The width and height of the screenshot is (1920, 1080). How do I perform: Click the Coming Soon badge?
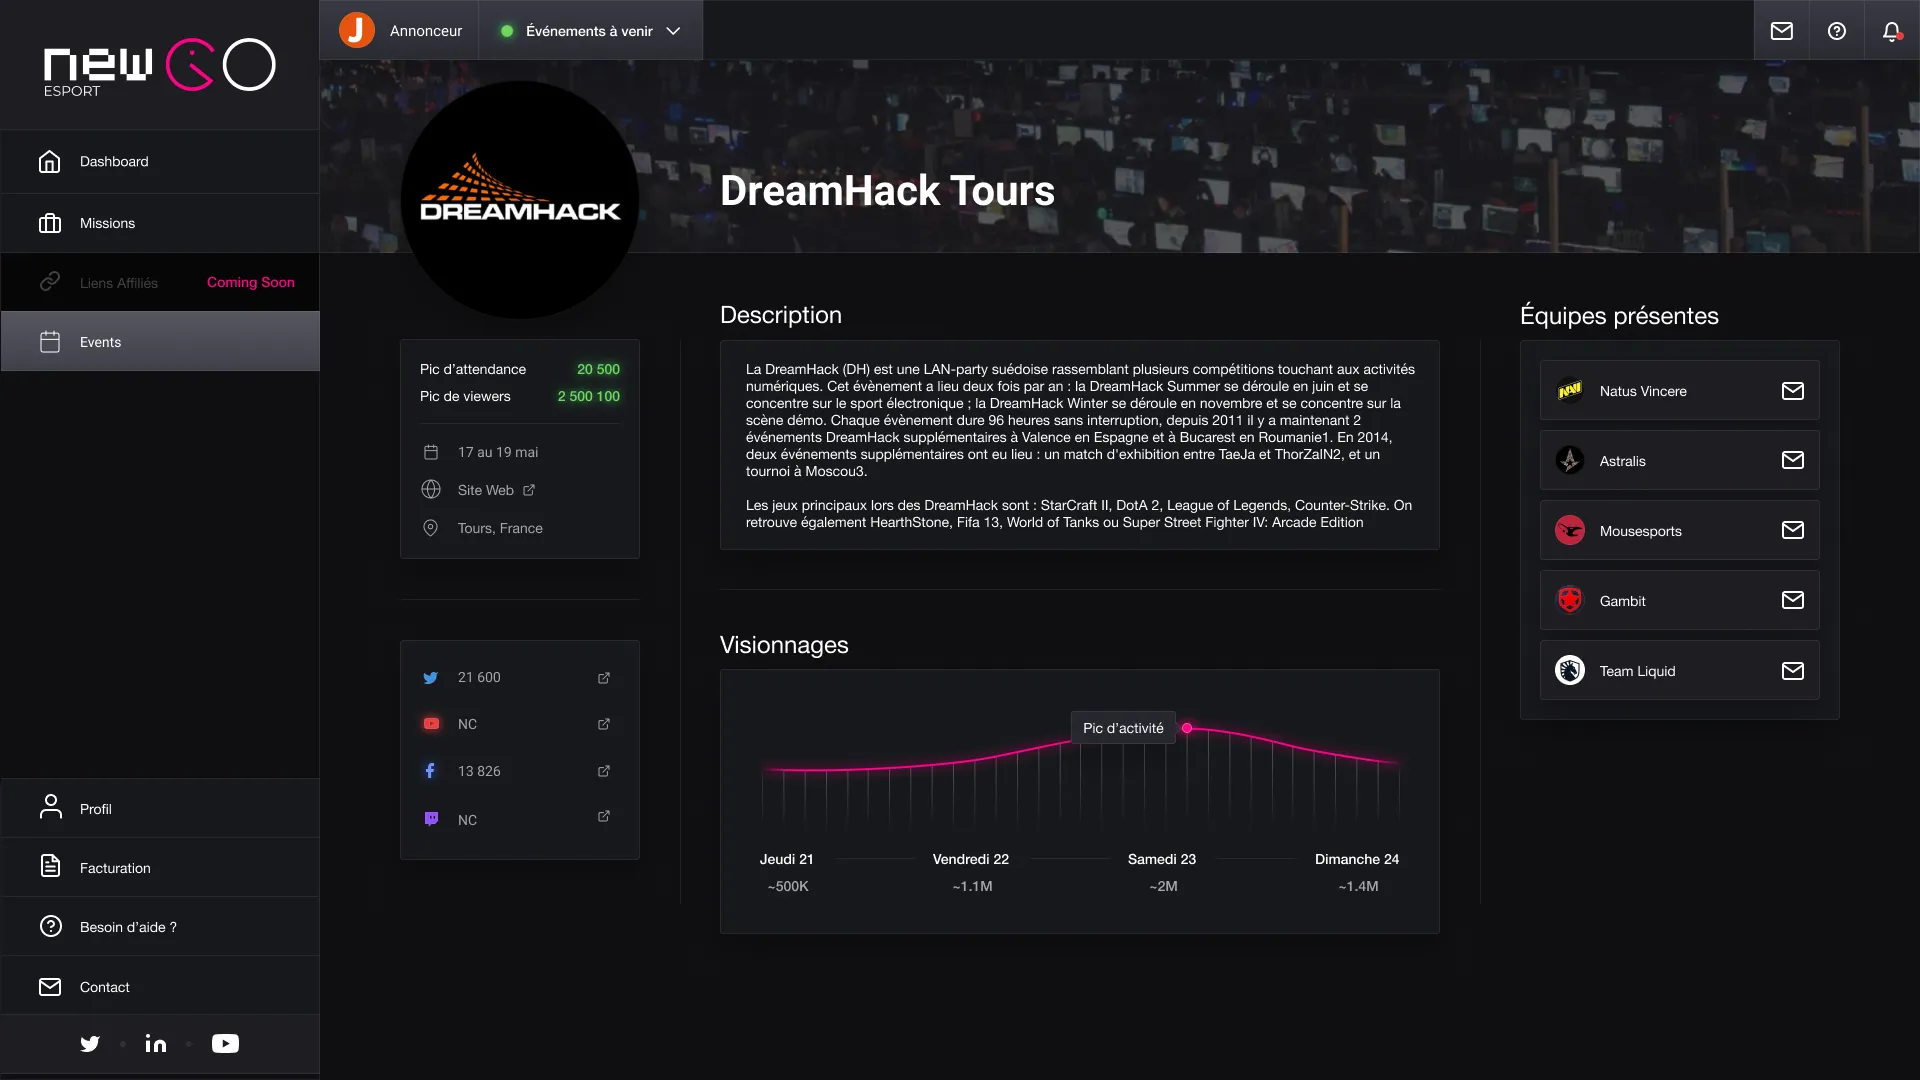pos(251,282)
